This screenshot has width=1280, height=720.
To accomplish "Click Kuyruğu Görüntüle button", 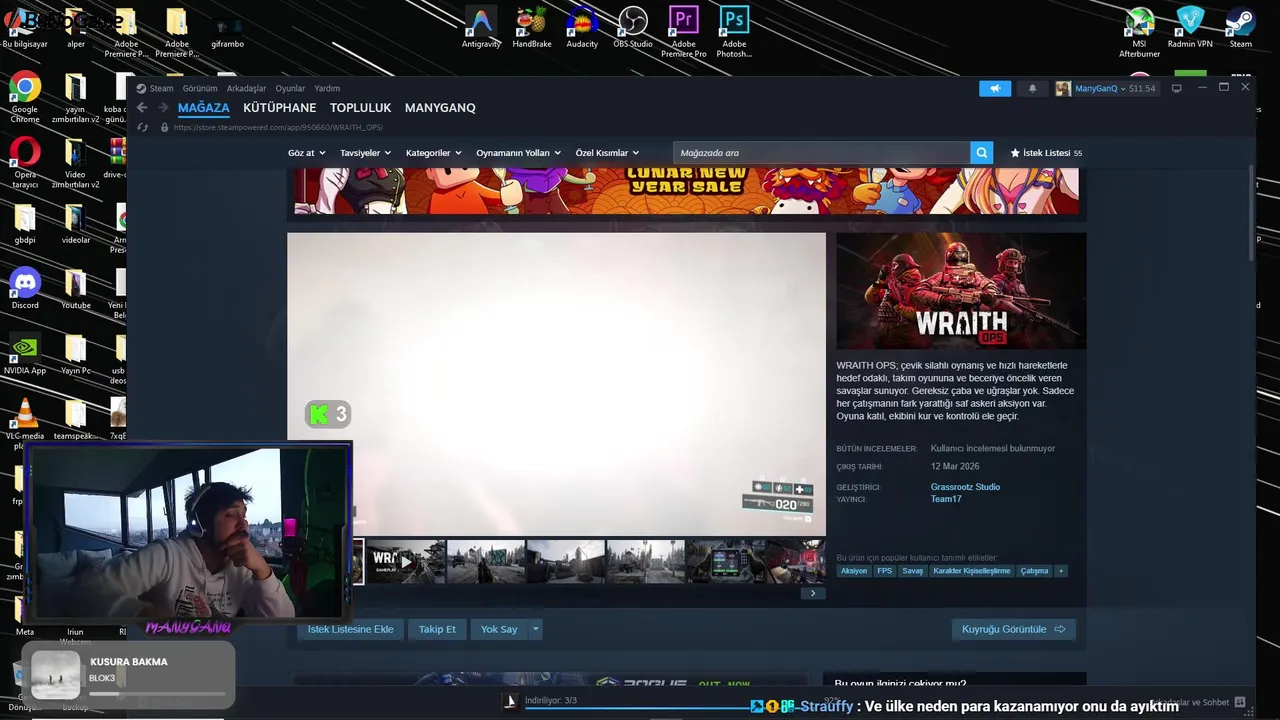I will tap(1013, 629).
